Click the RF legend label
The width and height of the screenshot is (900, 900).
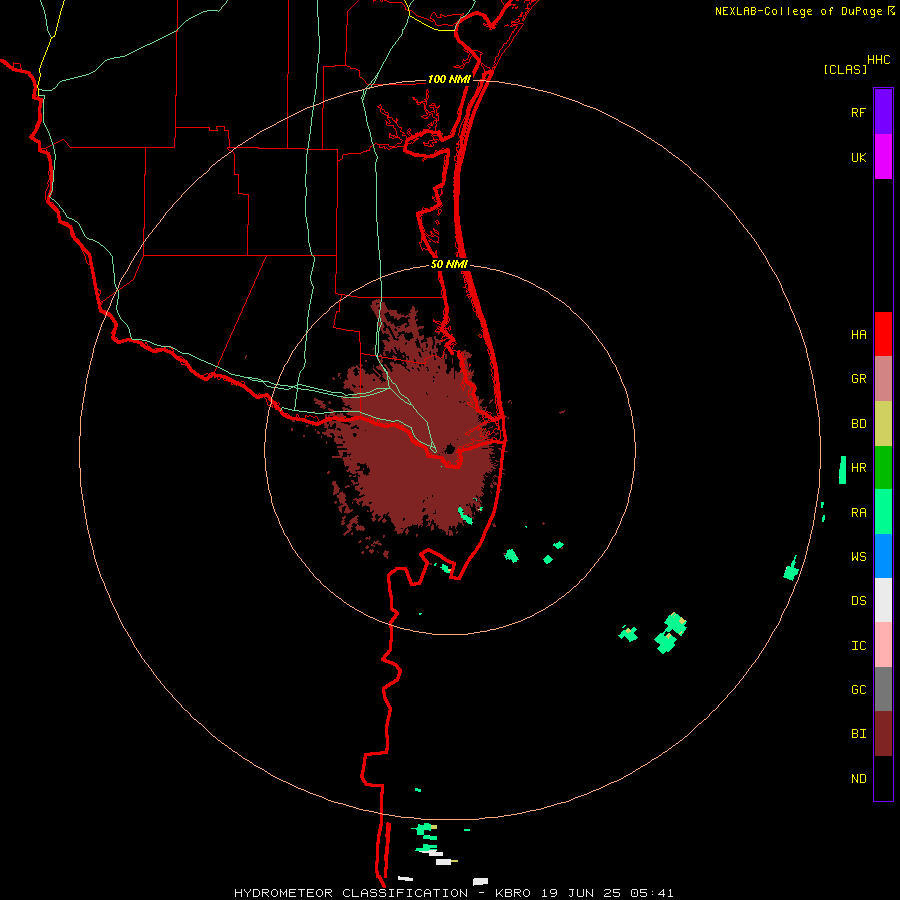pyautogui.click(x=858, y=112)
